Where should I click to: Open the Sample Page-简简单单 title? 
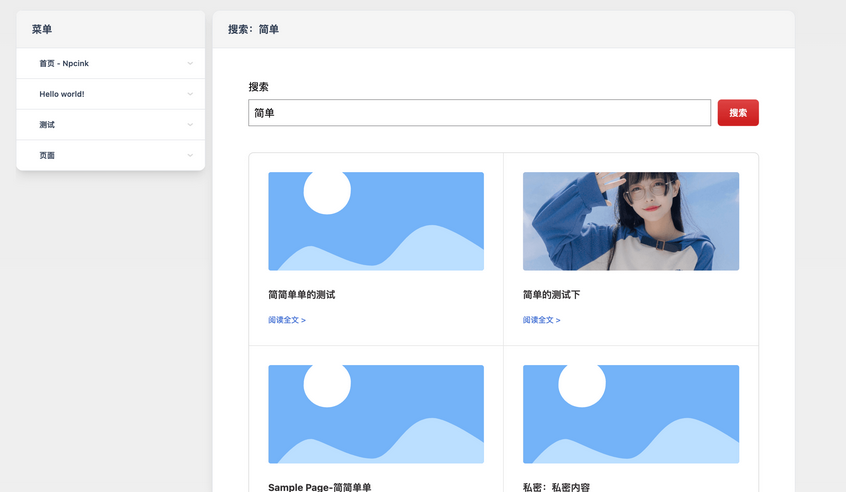coord(319,487)
